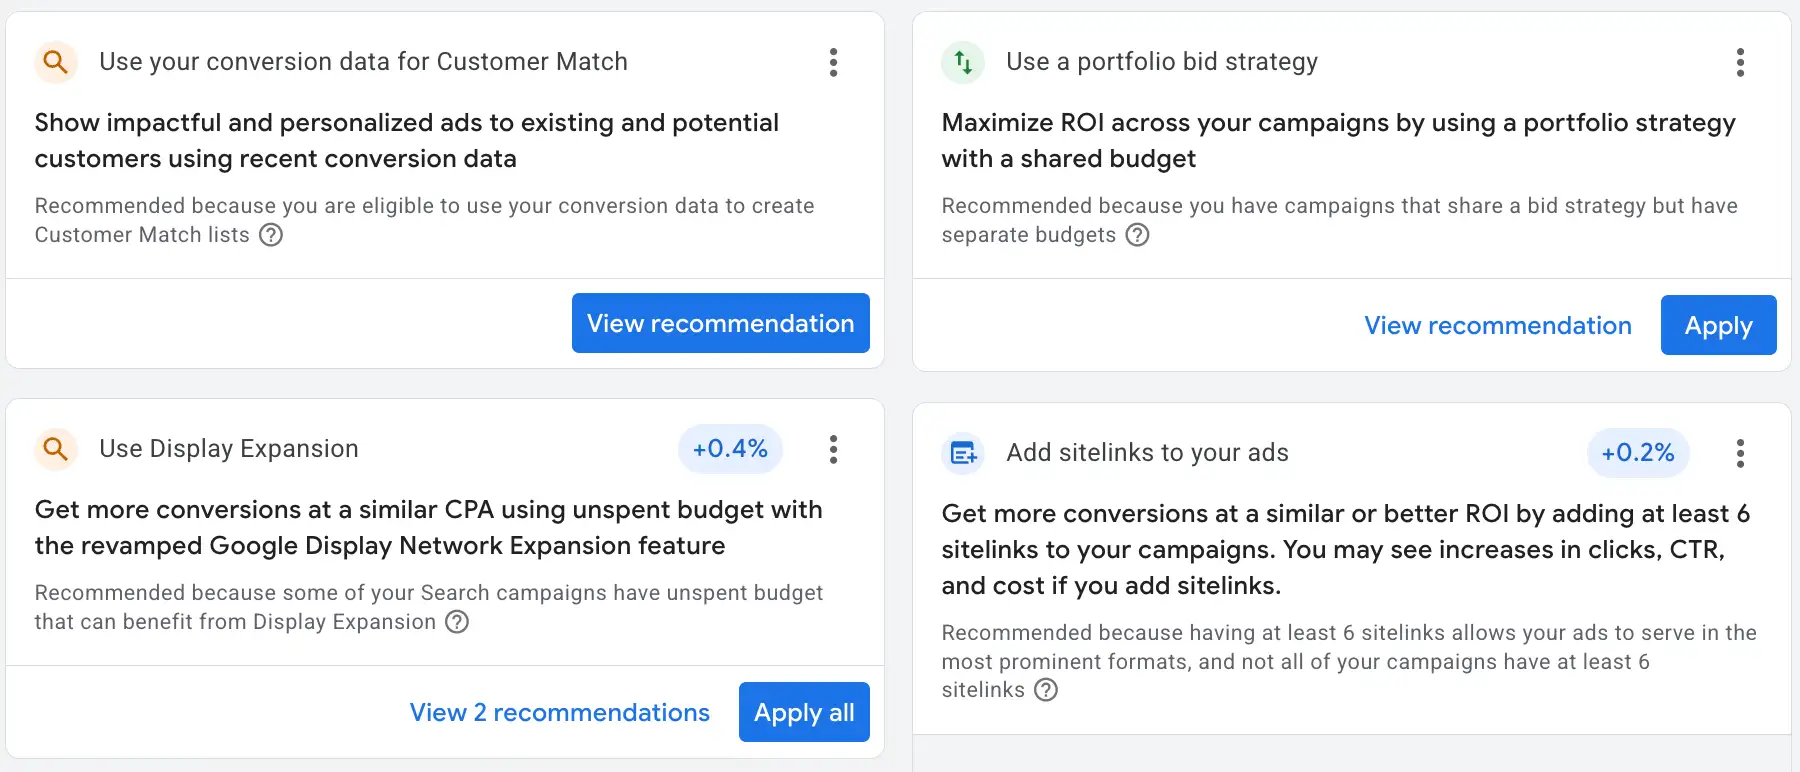
Task: Open help about separate budgets
Action: (1136, 235)
